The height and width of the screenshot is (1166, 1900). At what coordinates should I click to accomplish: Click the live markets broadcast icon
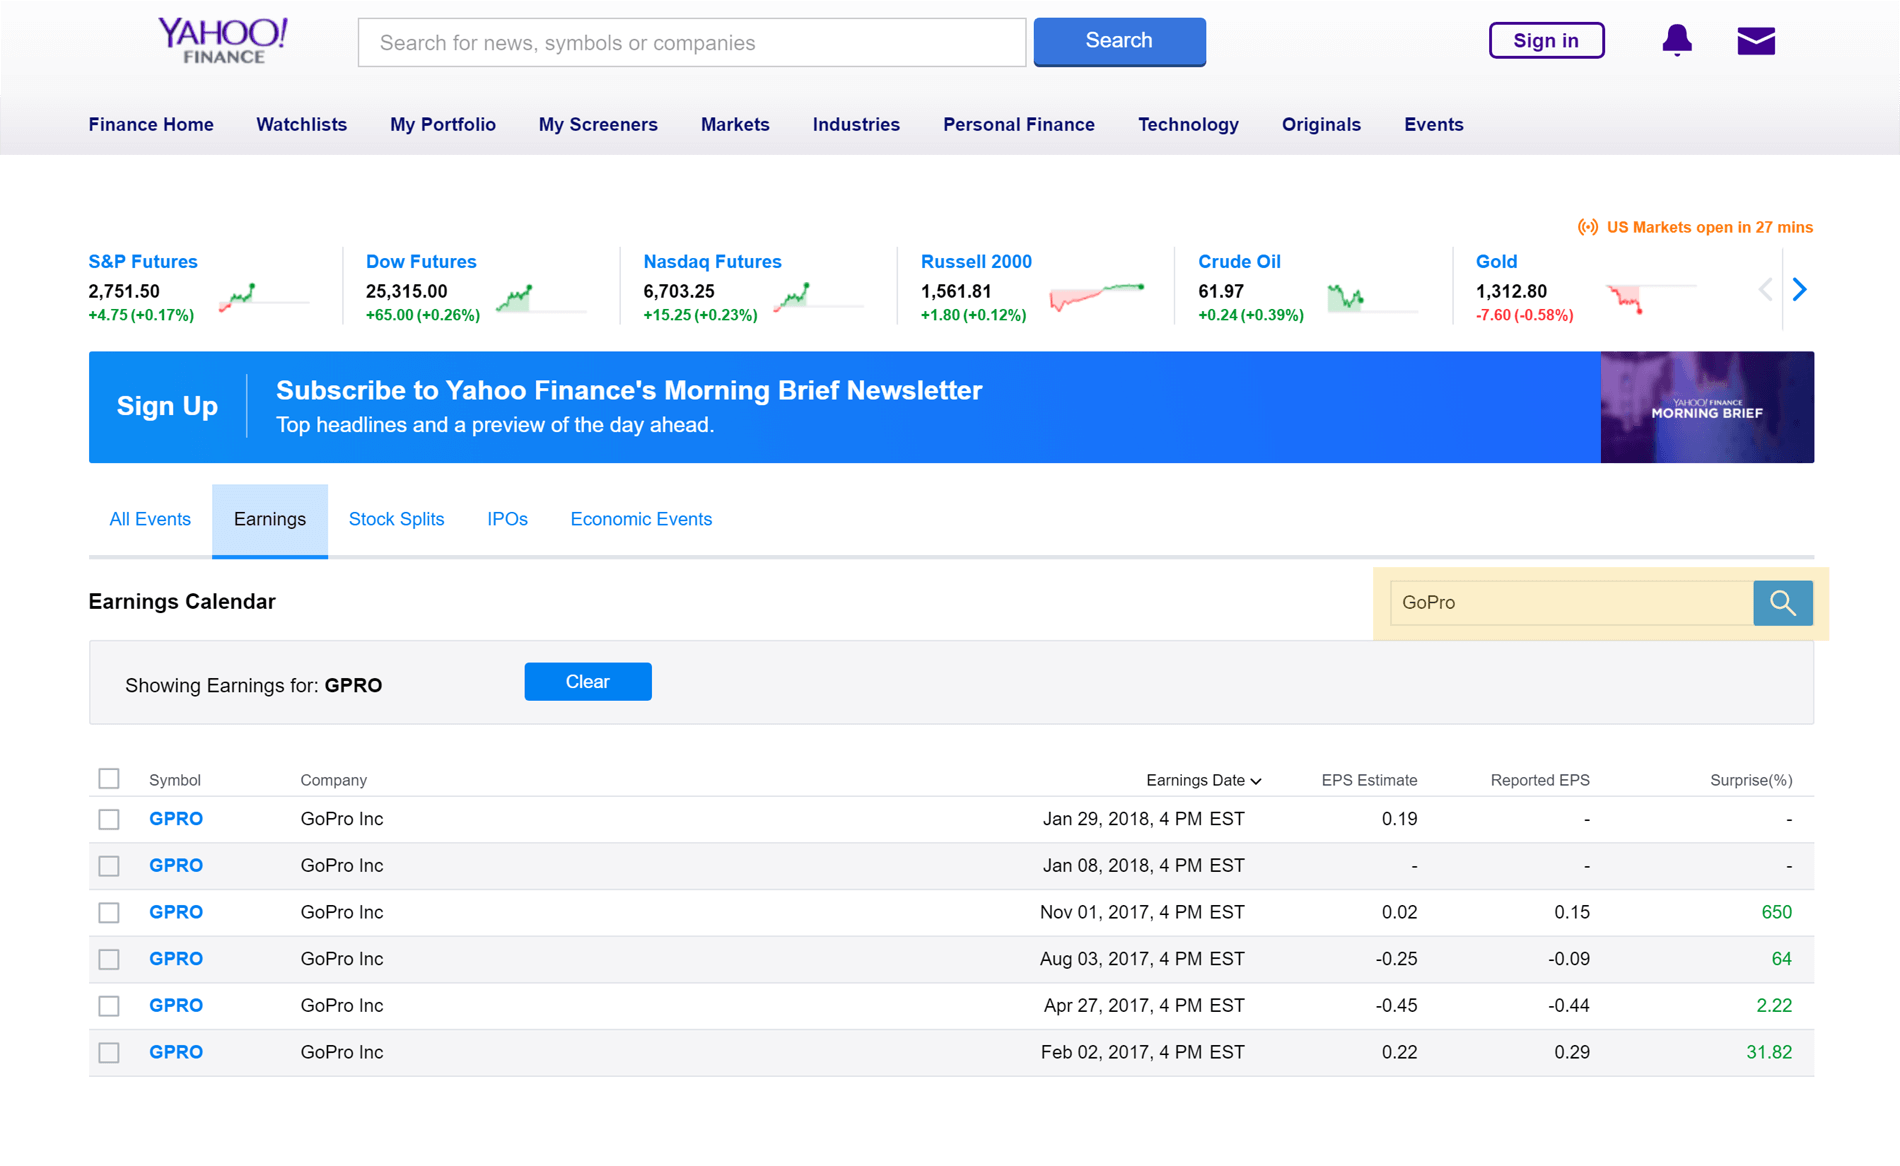[1587, 227]
